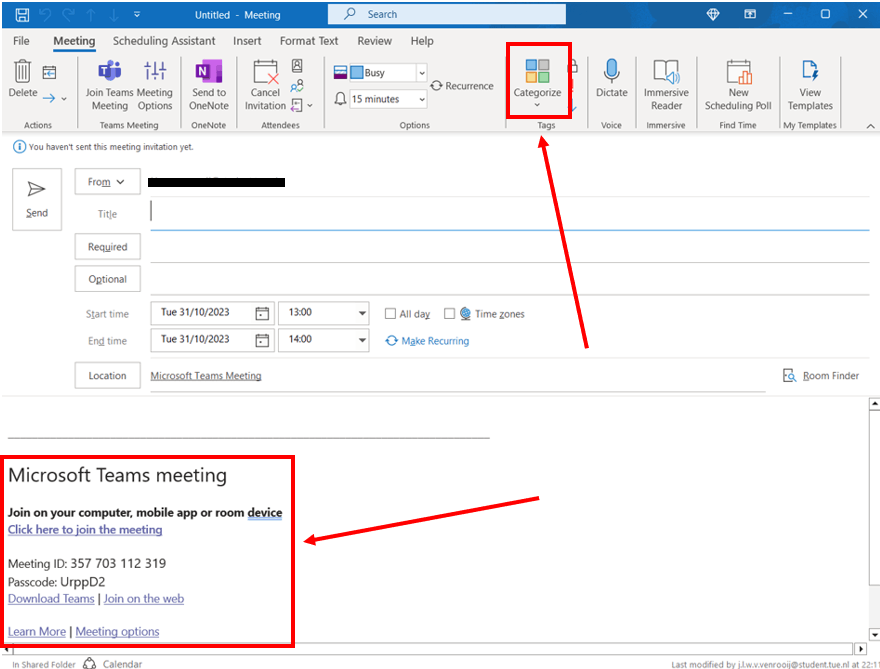The height and width of the screenshot is (669, 880).
Task: Switch to the Scheduling Assistant tab
Action: tap(164, 41)
